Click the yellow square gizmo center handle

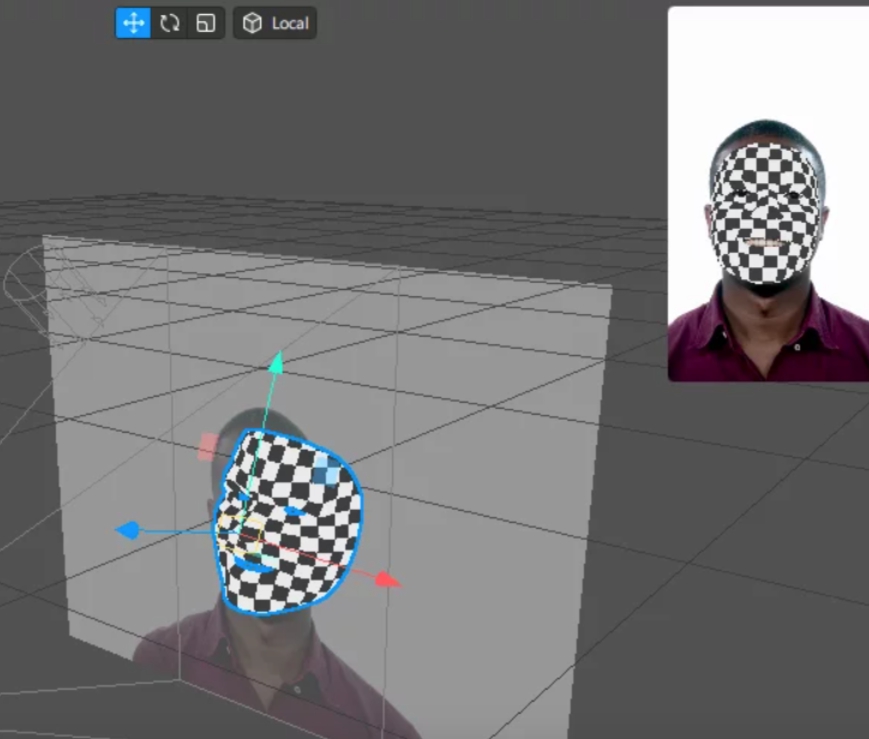point(250,533)
